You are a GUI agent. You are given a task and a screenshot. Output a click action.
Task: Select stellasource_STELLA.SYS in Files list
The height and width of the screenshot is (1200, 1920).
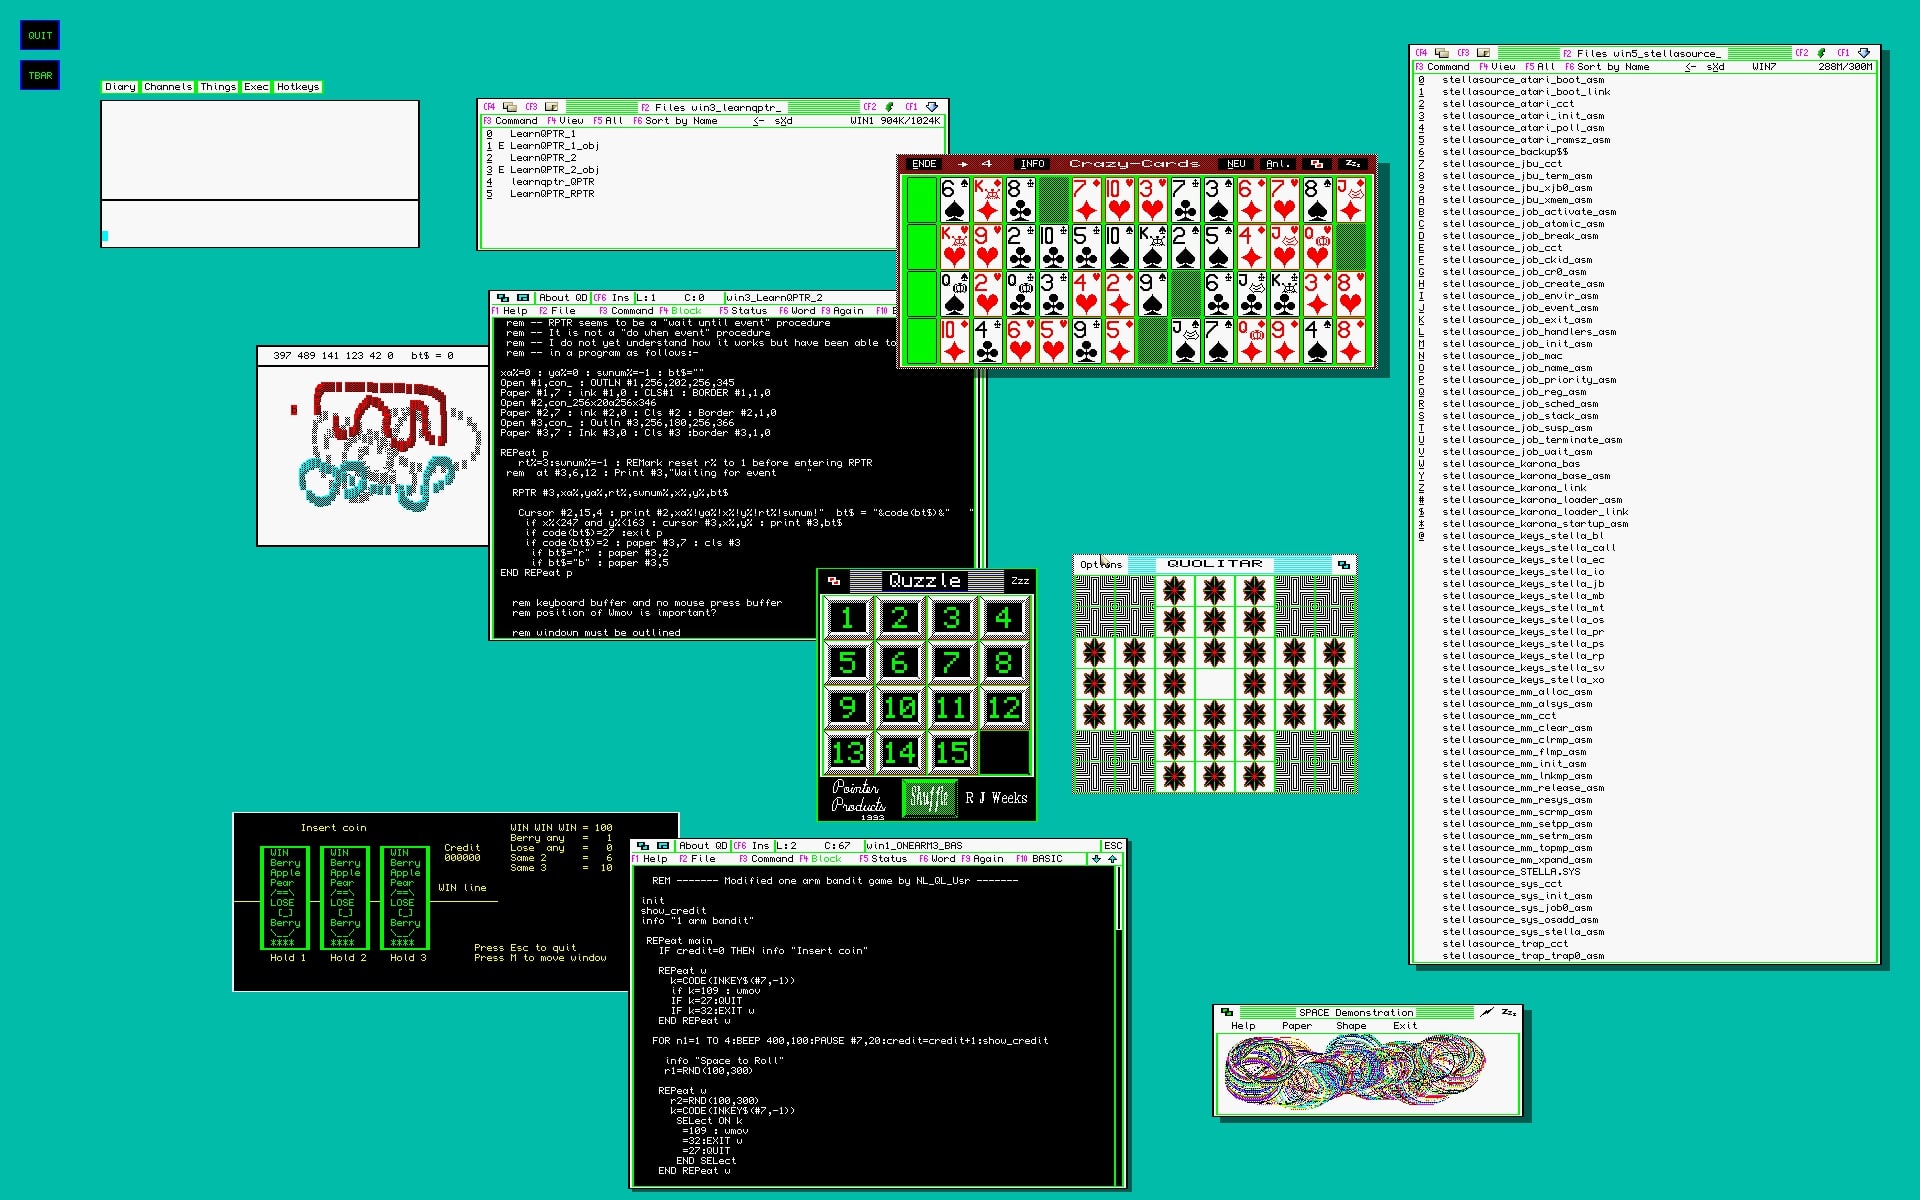[x=1511, y=872]
